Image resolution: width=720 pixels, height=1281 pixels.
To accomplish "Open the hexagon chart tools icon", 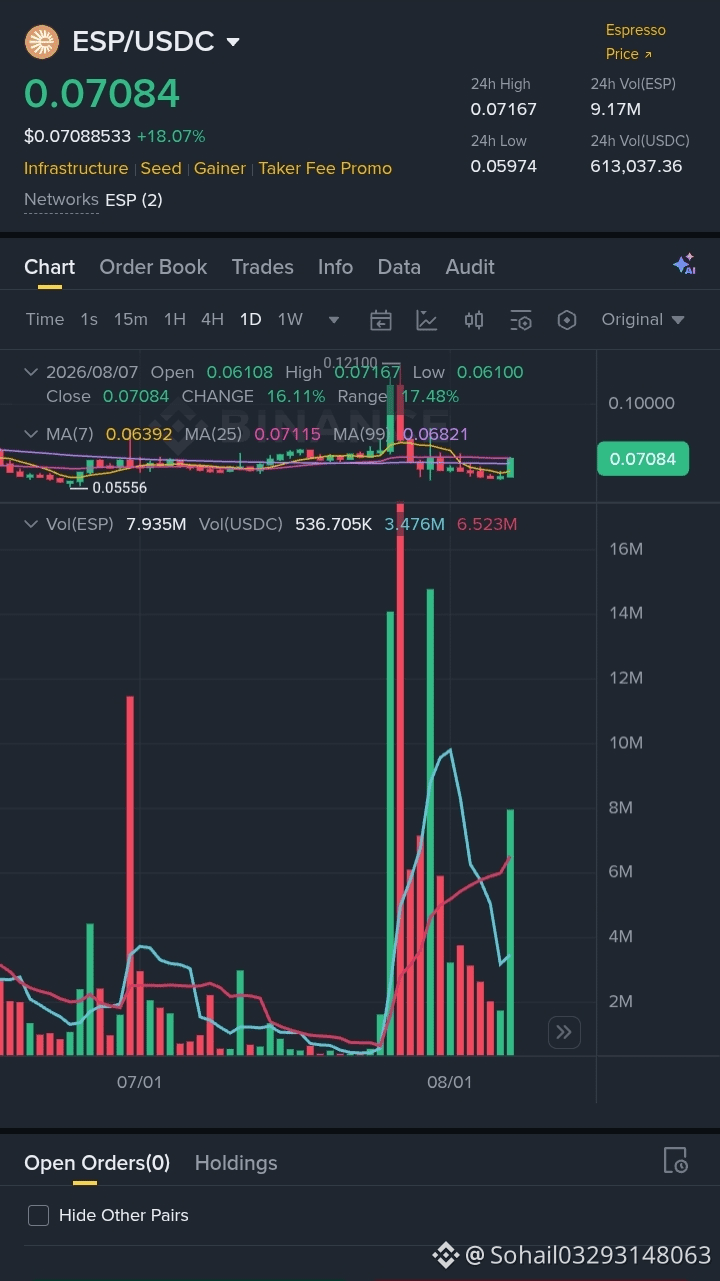I will click(x=567, y=320).
